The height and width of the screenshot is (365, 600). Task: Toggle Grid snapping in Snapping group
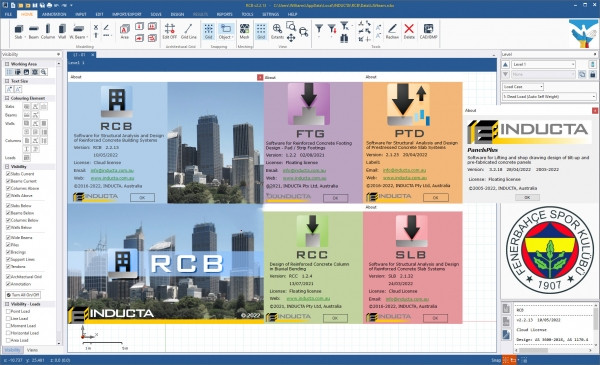pyautogui.click(x=208, y=31)
